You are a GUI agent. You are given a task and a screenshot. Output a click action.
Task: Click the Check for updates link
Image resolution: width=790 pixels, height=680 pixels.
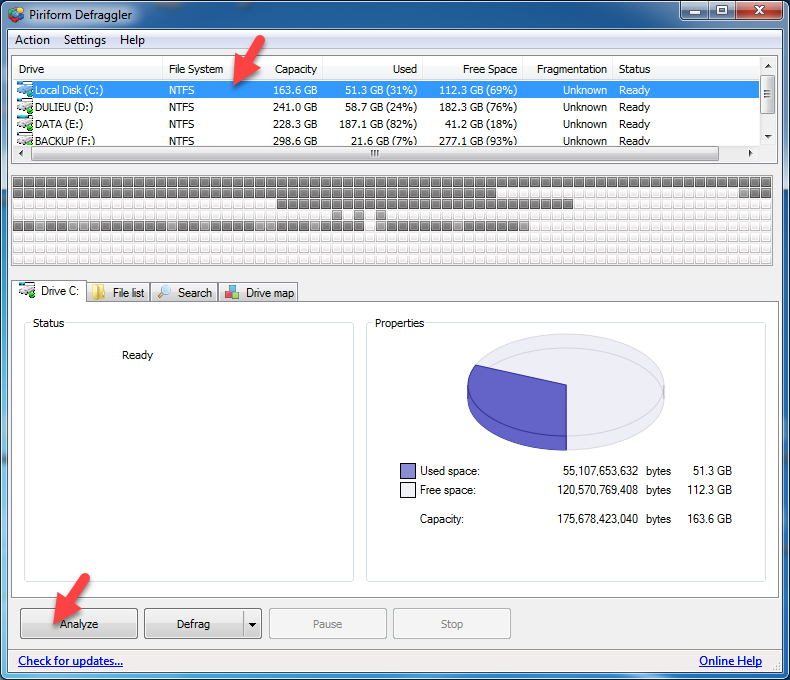[x=70, y=661]
